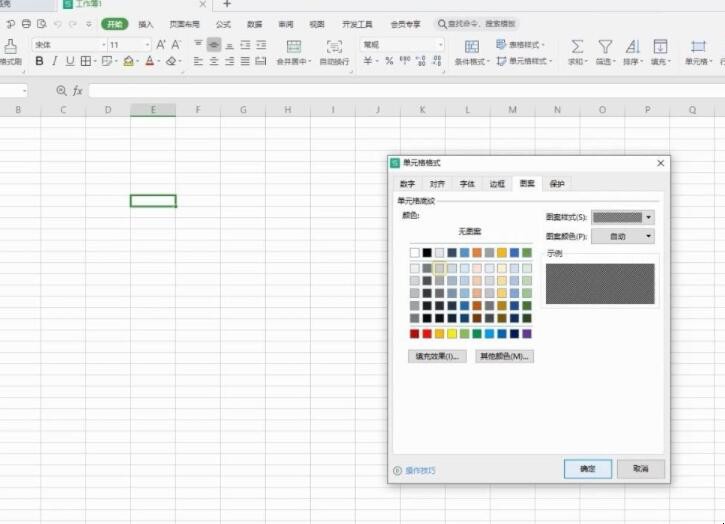725x524 pixels.
Task: Toggle Bold formatting
Action: pyautogui.click(x=39, y=61)
